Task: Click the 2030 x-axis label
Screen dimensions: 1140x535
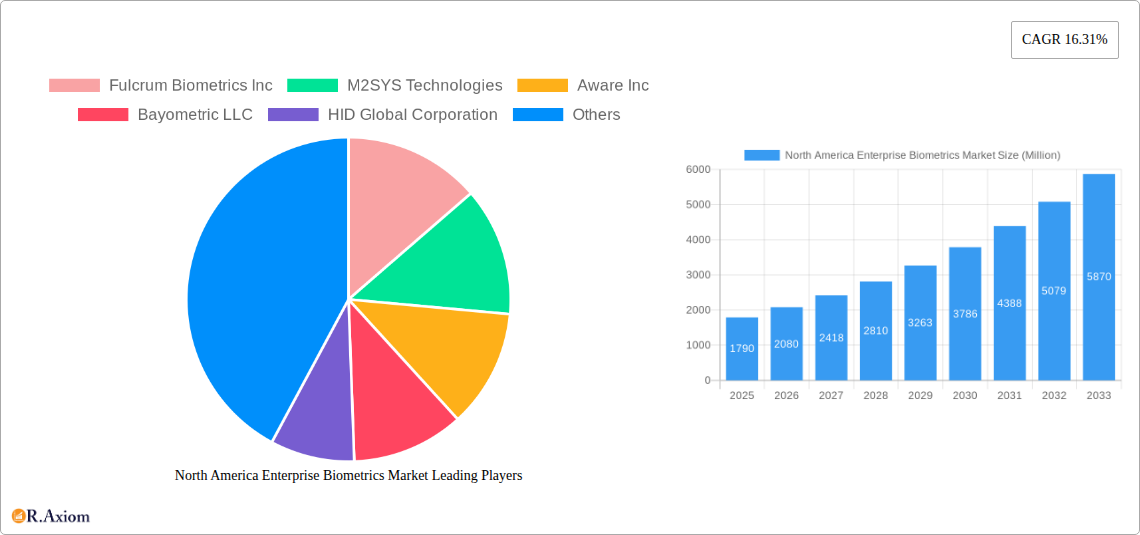Action: click(x=965, y=396)
